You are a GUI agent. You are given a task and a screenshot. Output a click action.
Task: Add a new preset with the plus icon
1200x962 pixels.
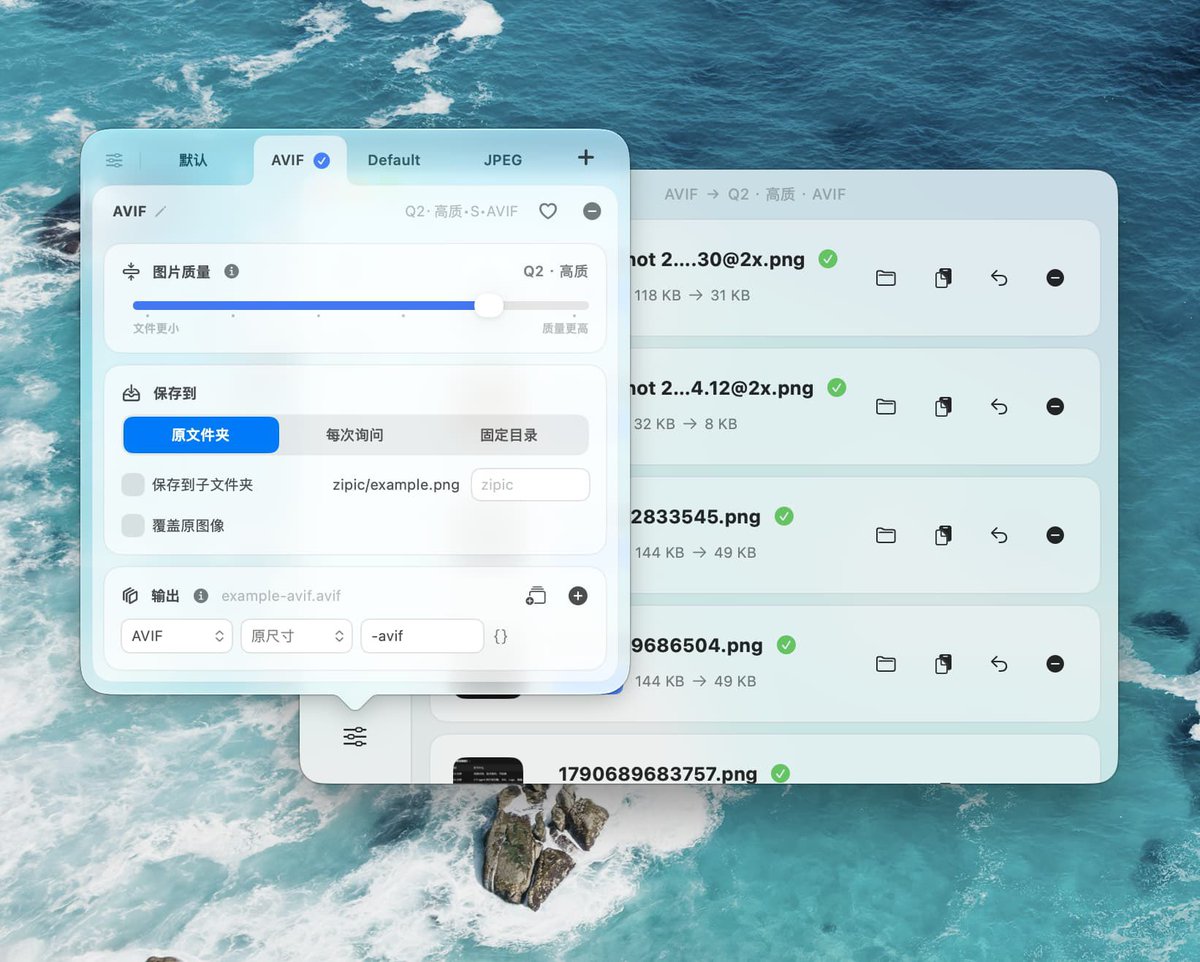coord(586,158)
